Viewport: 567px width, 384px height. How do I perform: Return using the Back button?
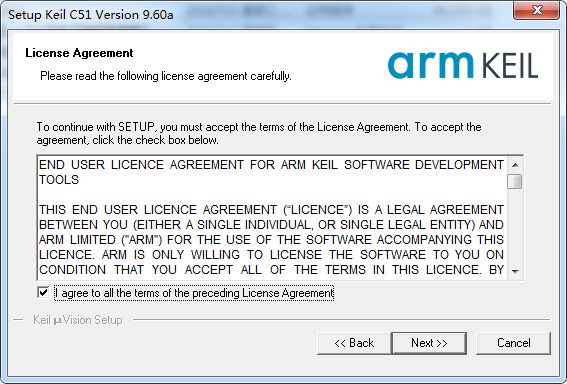click(354, 343)
